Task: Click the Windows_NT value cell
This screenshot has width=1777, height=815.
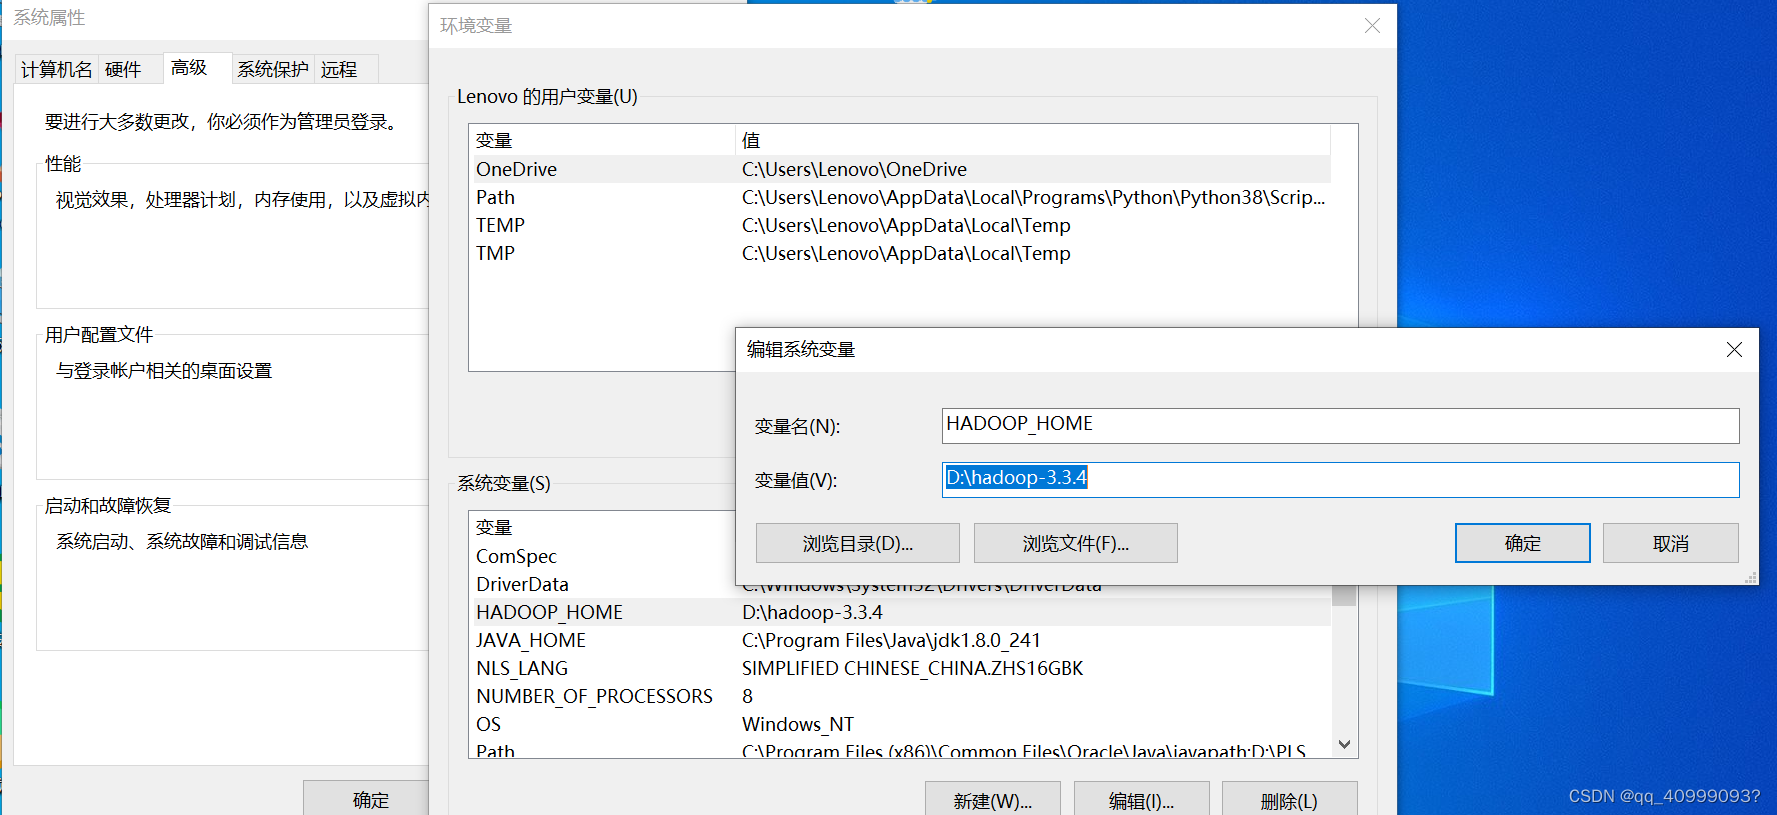Action: click(797, 724)
